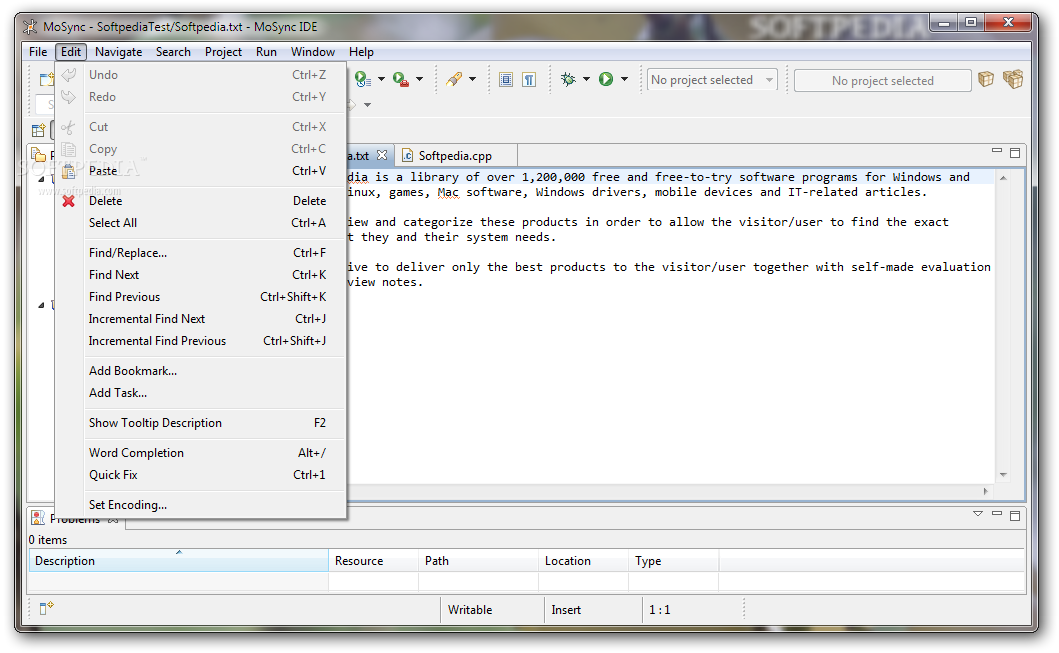Choose Paste from the Edit menu
The image size is (1059, 653).
(201, 171)
